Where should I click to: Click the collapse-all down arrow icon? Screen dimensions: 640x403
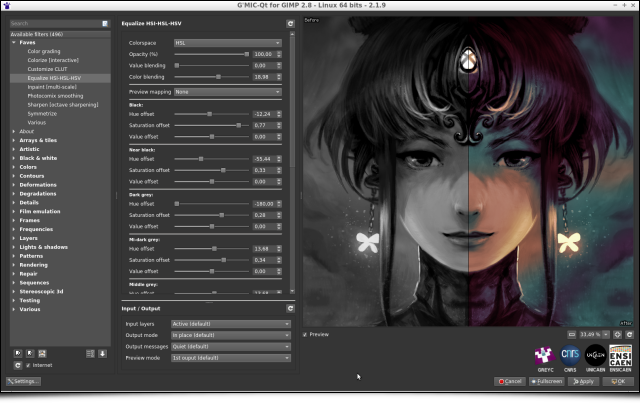(102, 354)
